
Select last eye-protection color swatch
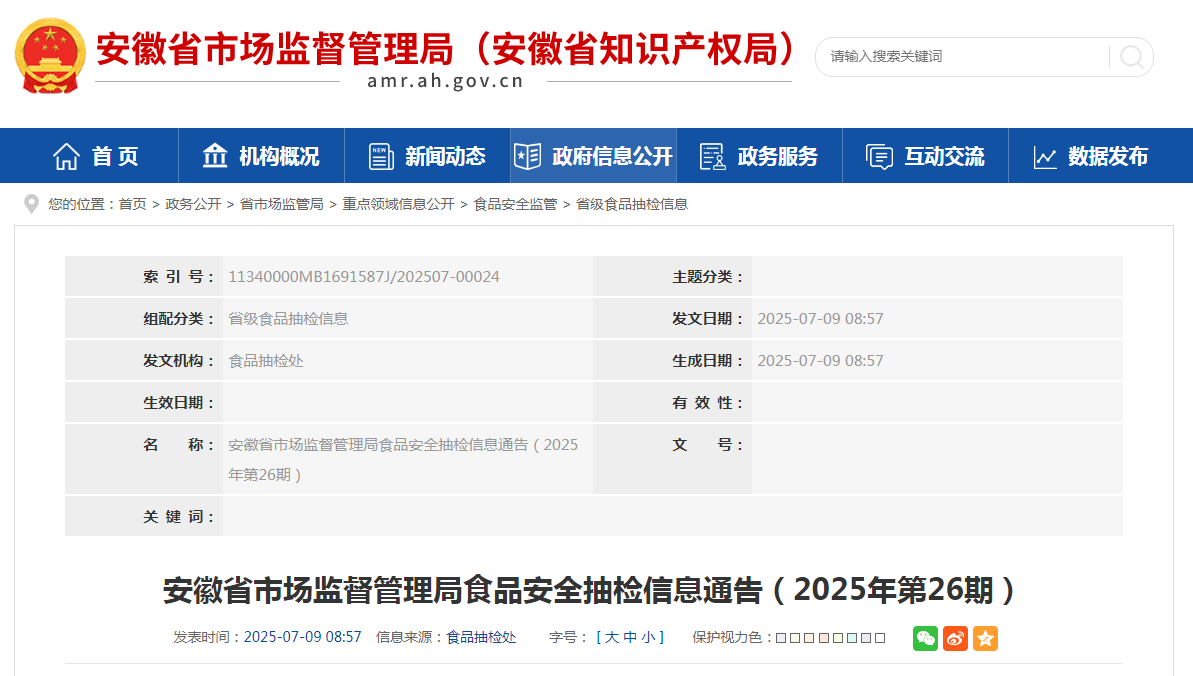880,638
